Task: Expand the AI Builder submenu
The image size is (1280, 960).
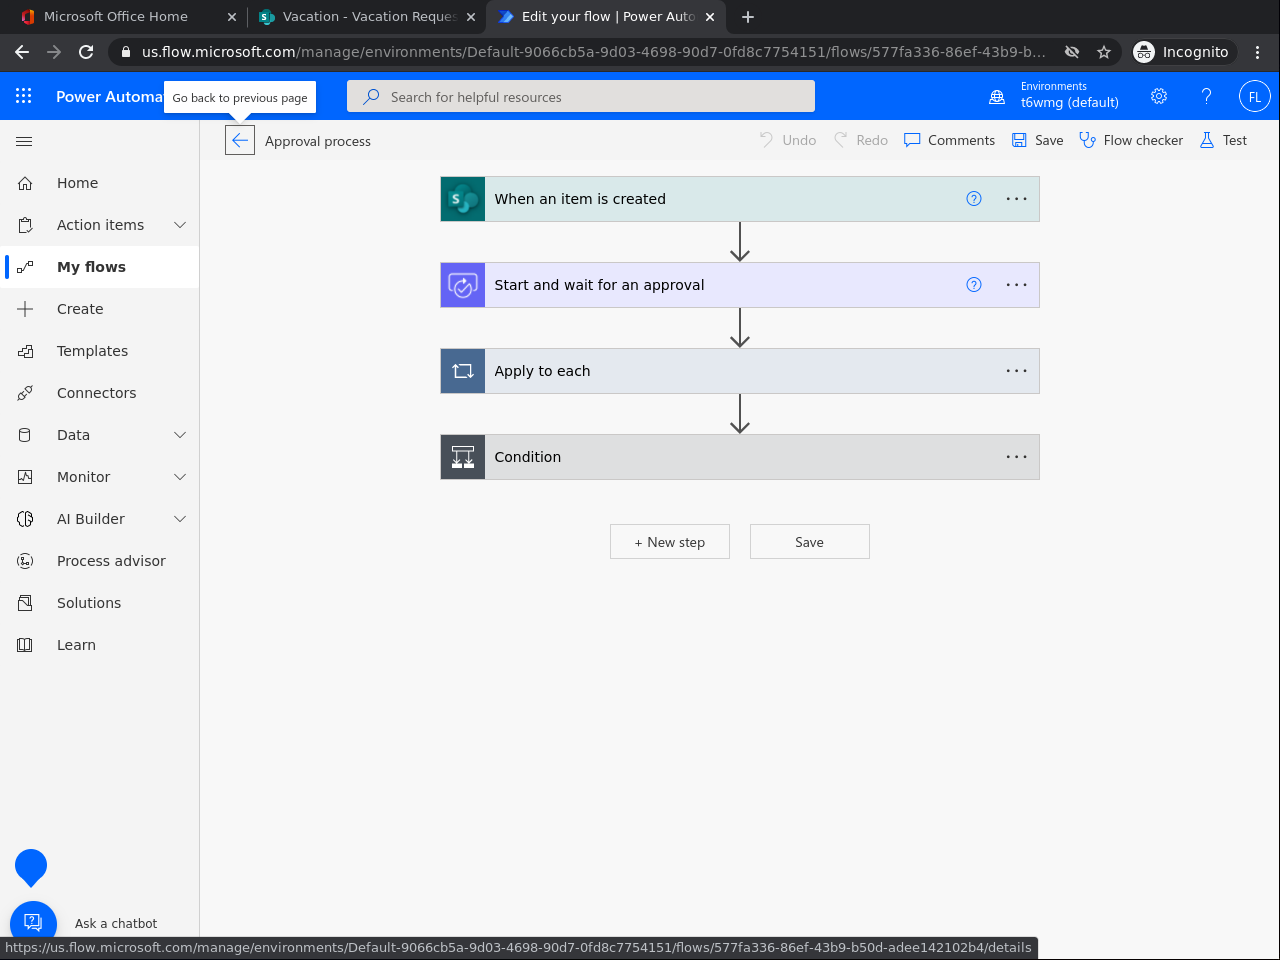Action: pyautogui.click(x=180, y=519)
